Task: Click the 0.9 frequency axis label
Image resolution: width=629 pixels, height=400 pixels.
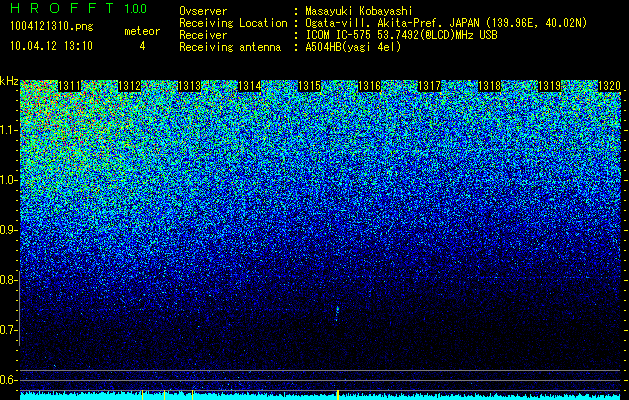Action: click(x=8, y=230)
